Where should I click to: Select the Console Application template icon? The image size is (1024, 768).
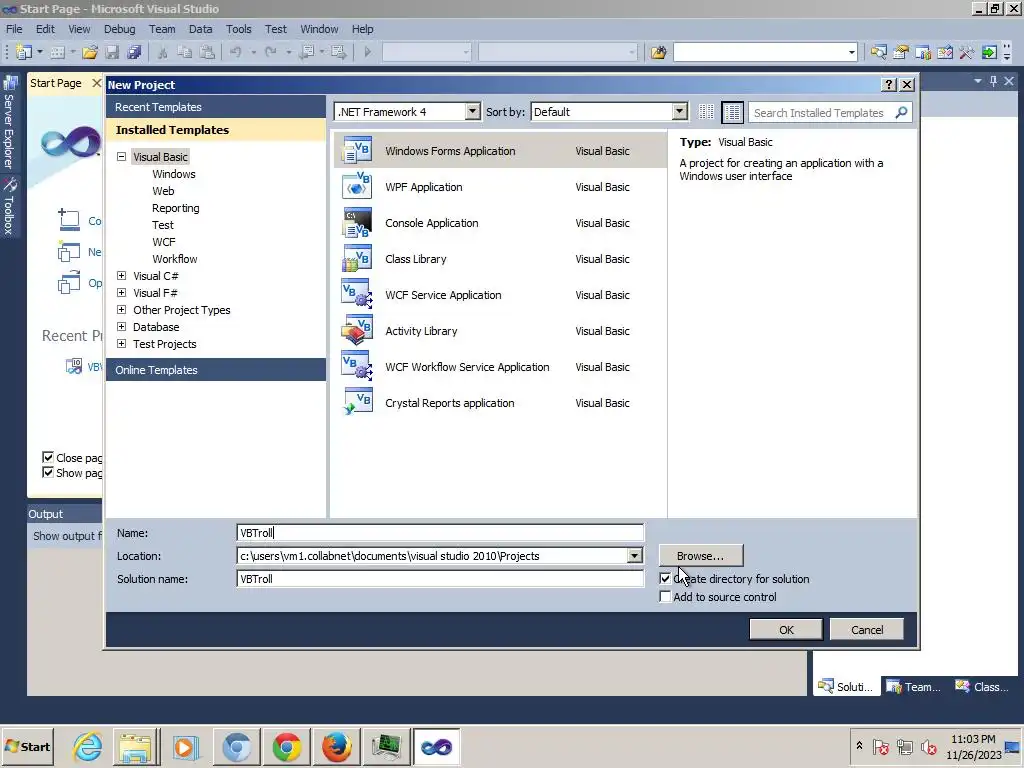pyautogui.click(x=357, y=223)
